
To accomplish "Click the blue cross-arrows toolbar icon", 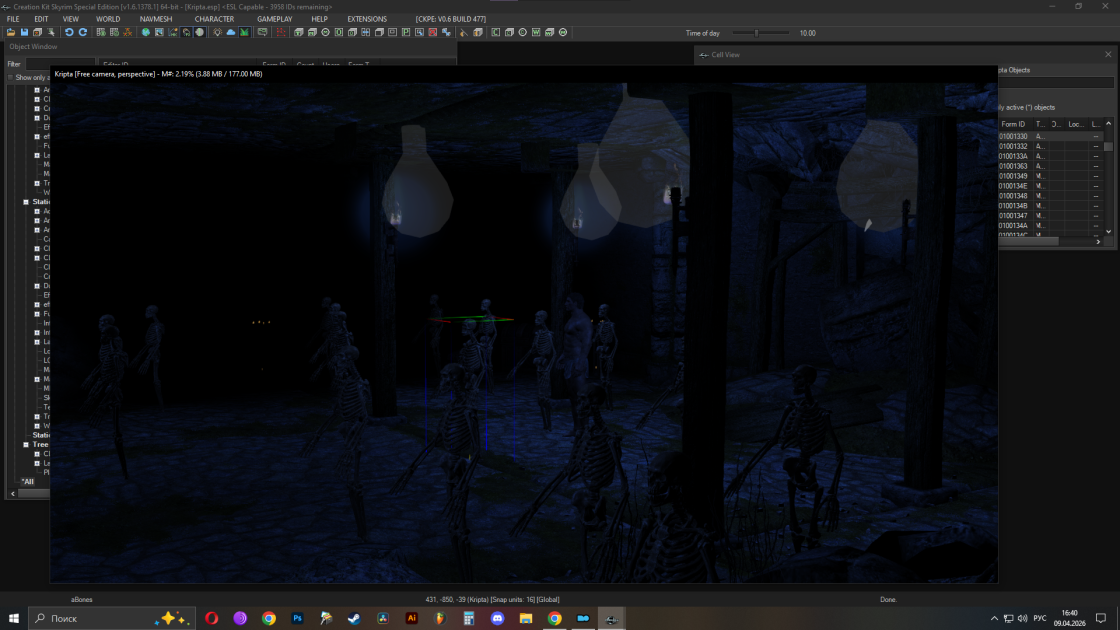I will [446, 32].
